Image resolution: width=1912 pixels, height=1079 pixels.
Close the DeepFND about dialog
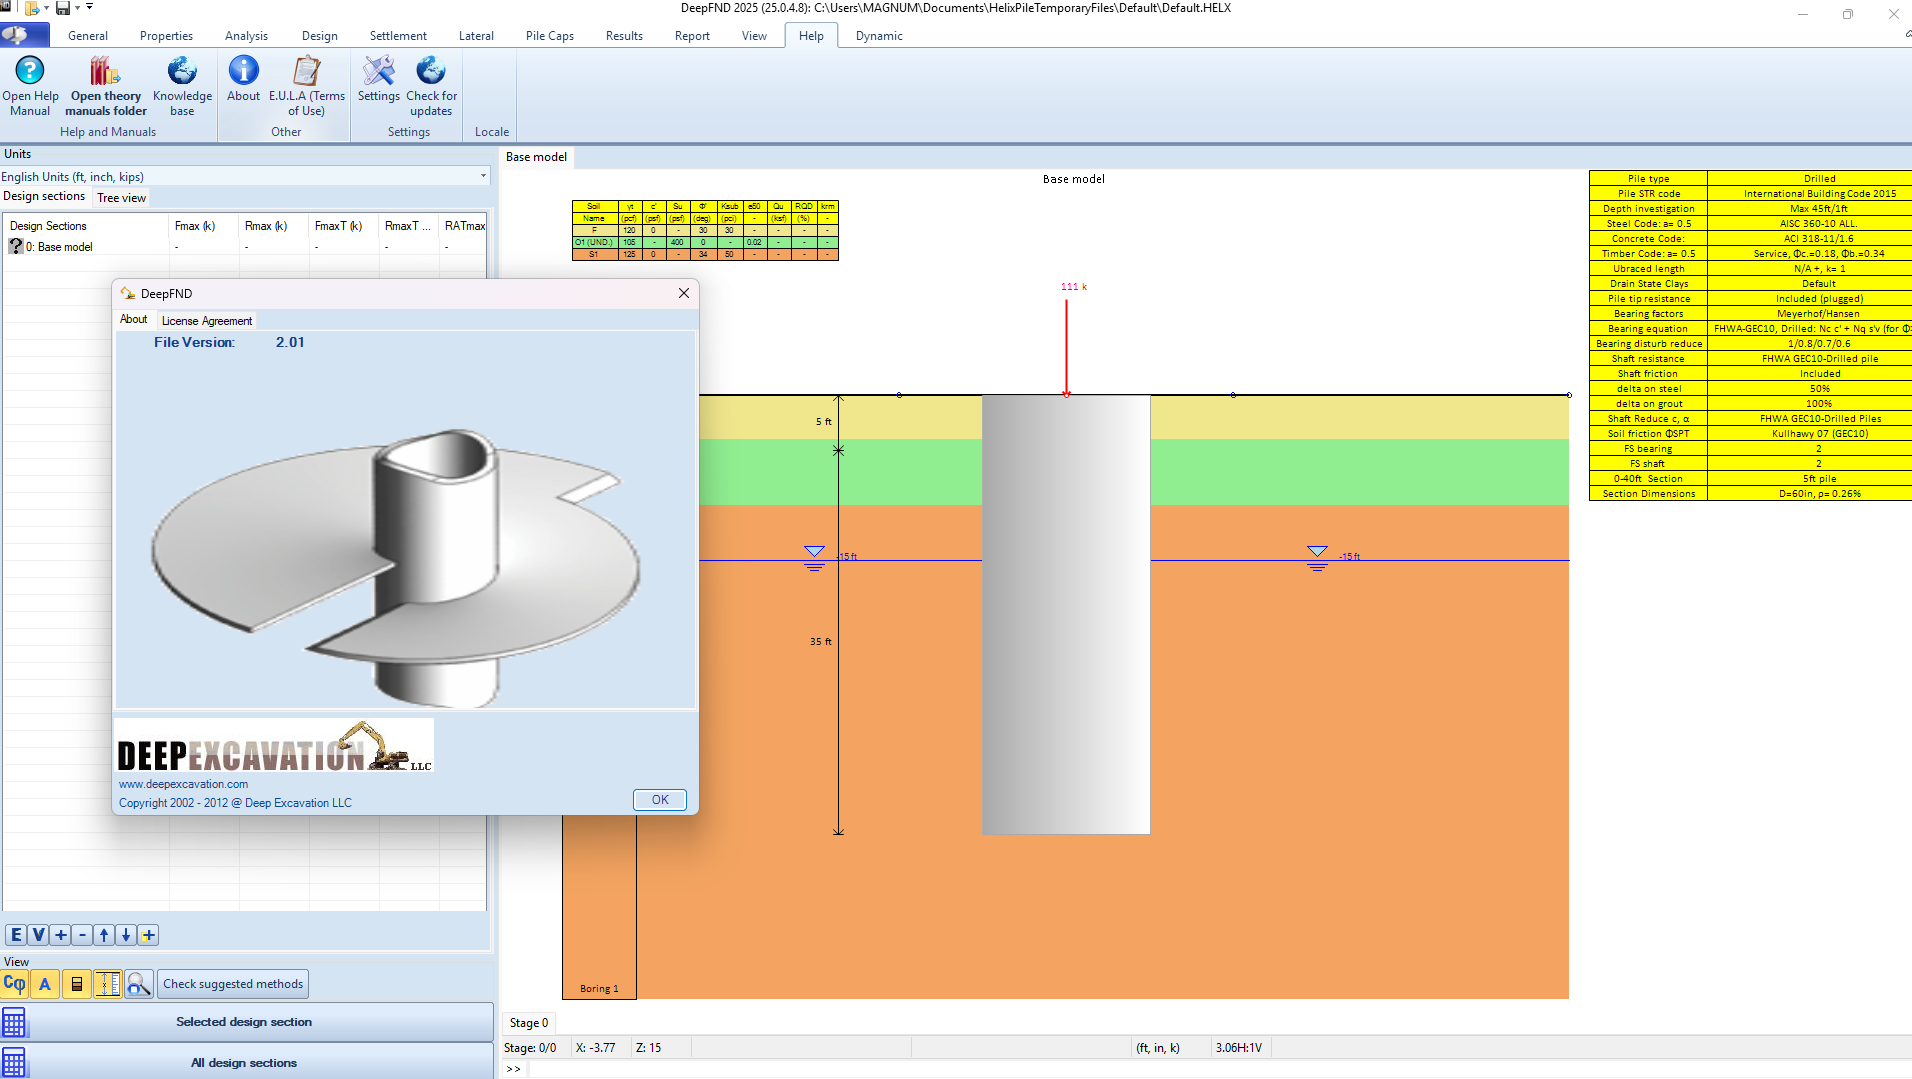pos(684,293)
